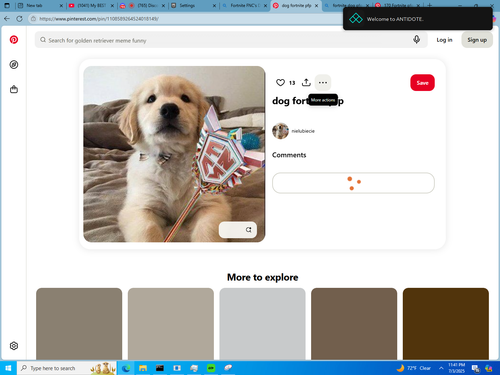Open the second beige explore tile
The height and width of the screenshot is (375, 500).
point(171,324)
